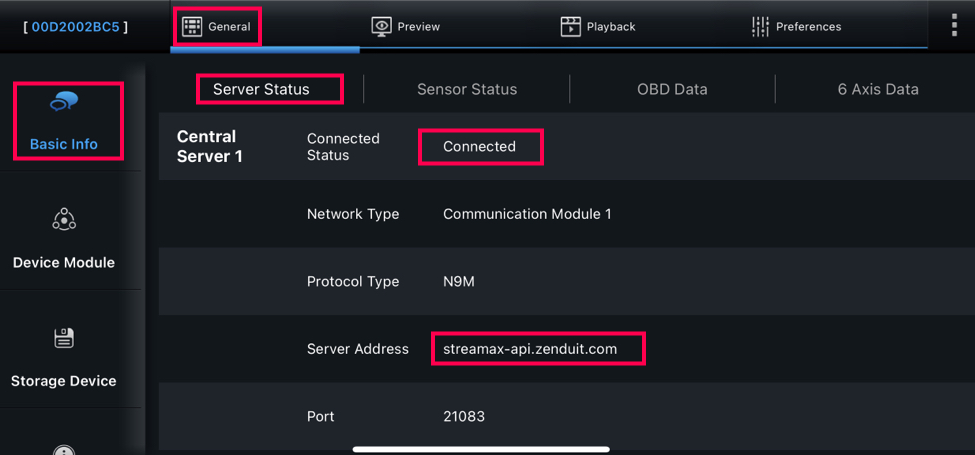Select the Basic Info chat bubbles icon
Image resolution: width=975 pixels, height=455 pixels.
click(63, 102)
